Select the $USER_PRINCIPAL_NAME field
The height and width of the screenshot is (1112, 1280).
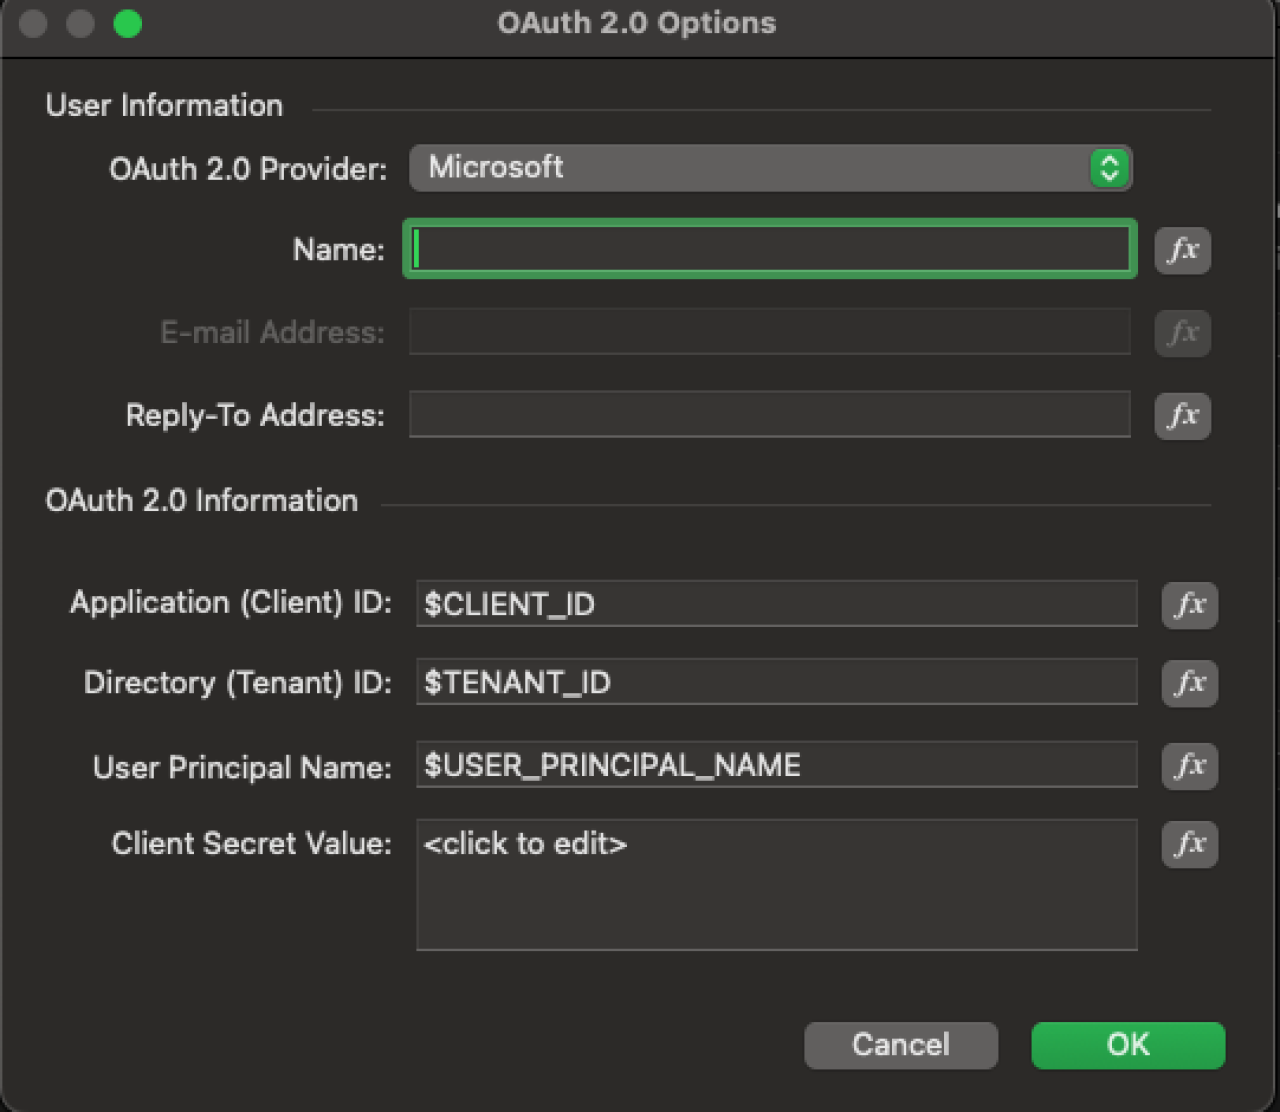click(776, 765)
